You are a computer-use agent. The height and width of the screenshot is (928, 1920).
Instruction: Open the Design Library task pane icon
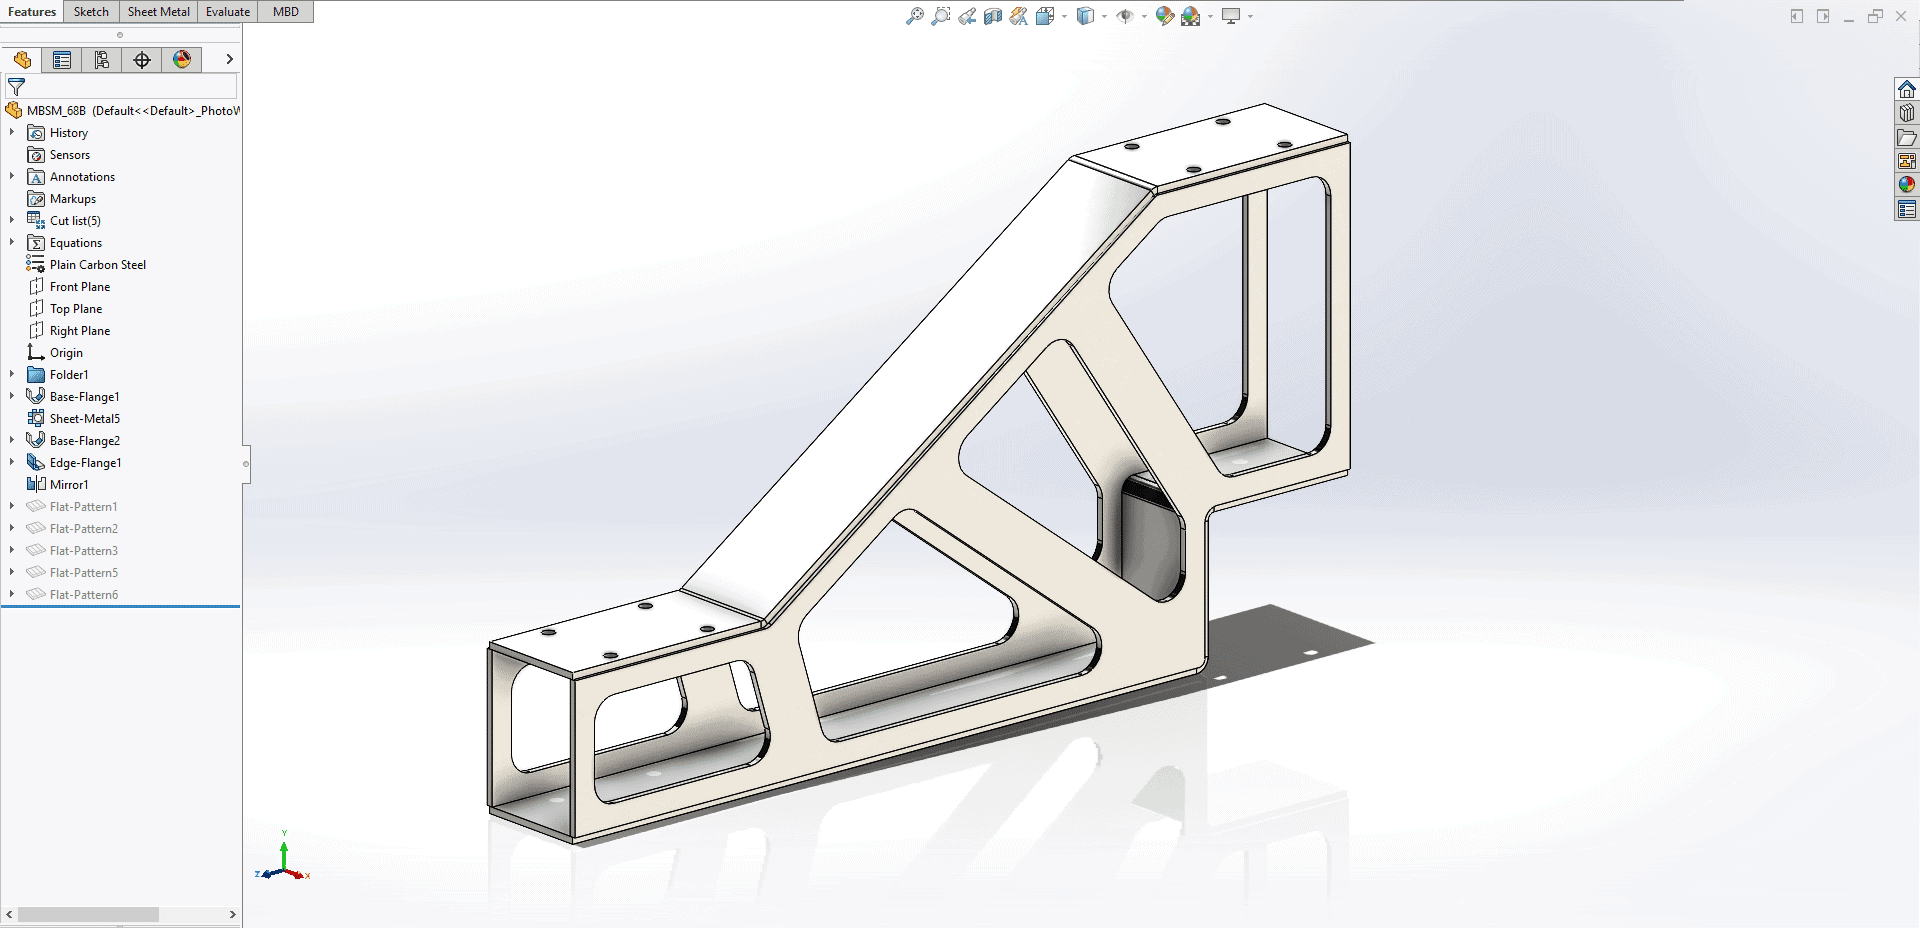[x=1907, y=113]
